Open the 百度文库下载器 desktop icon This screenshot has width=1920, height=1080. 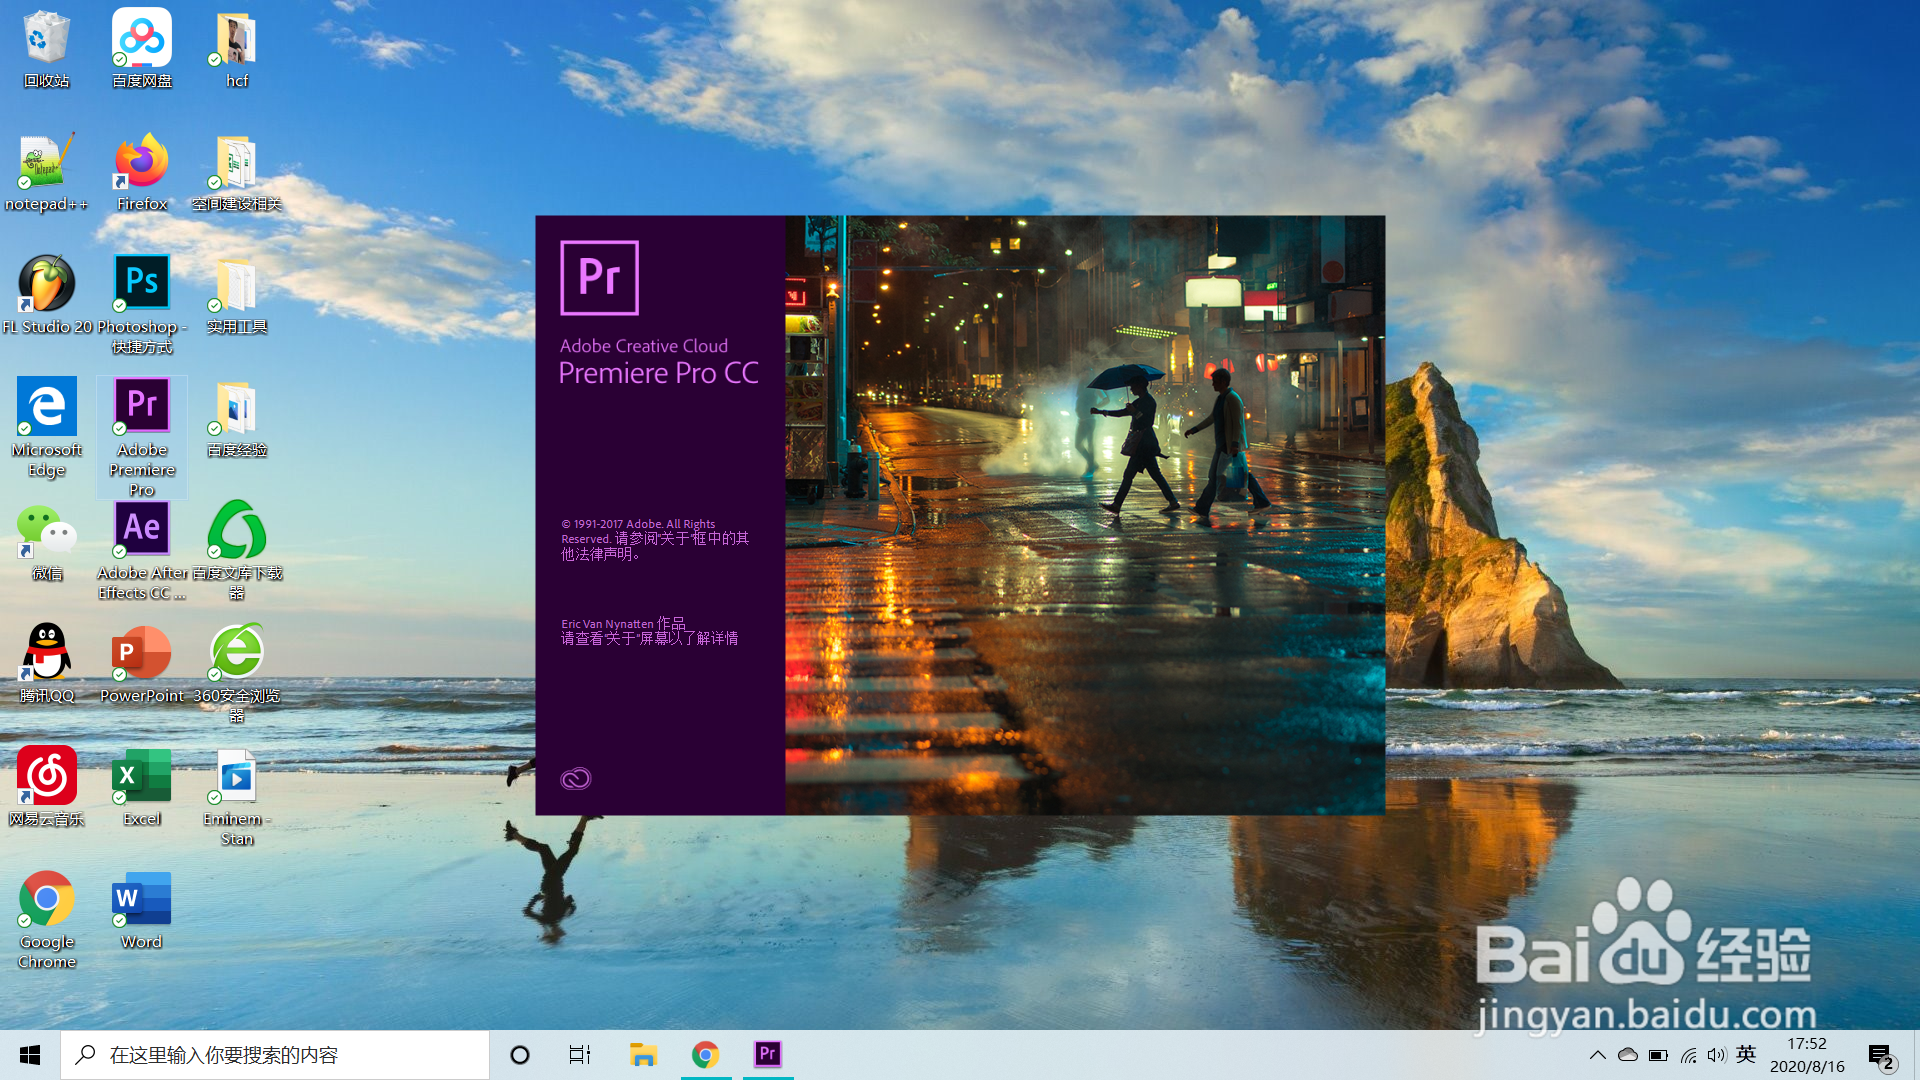[x=236, y=550]
